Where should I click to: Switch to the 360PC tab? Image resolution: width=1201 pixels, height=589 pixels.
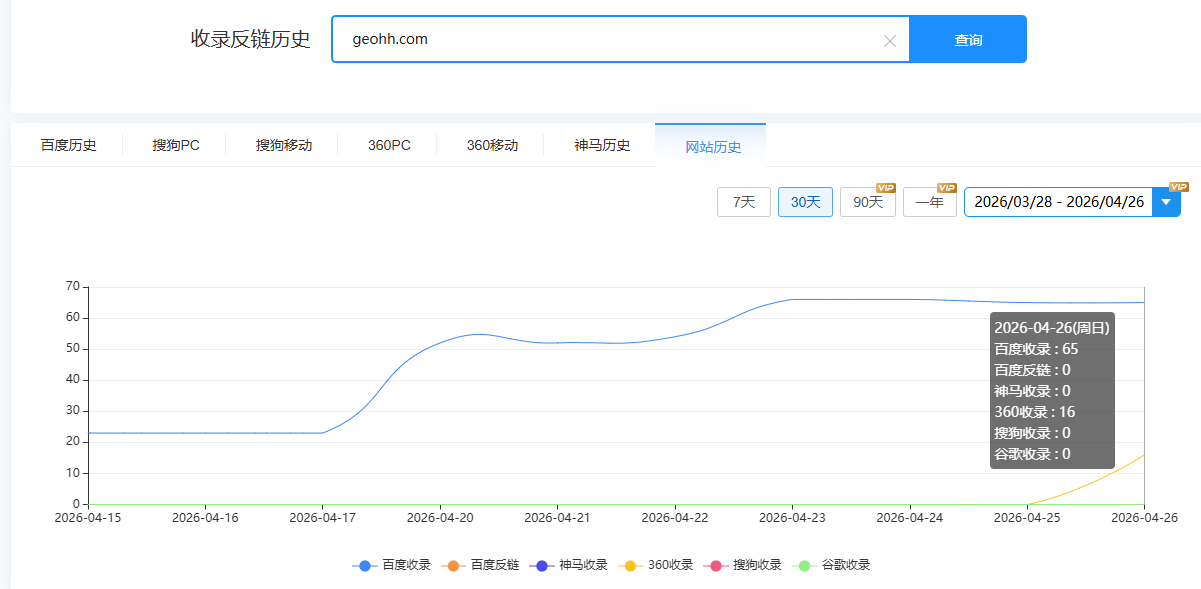pyautogui.click(x=389, y=145)
